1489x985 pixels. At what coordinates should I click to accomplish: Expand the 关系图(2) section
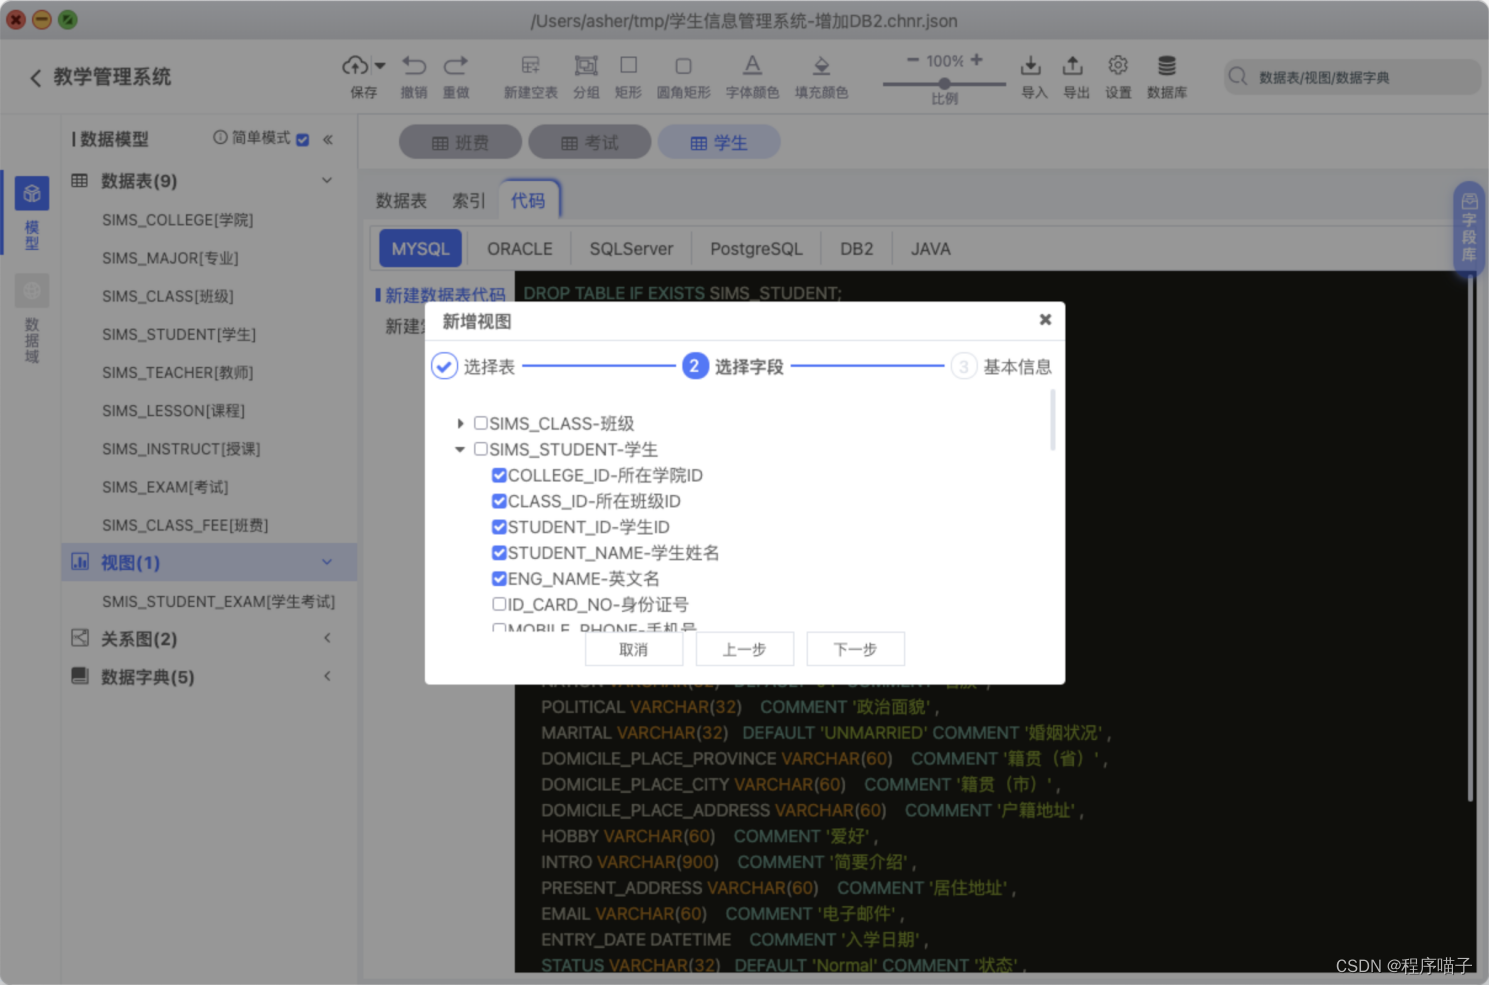(327, 638)
